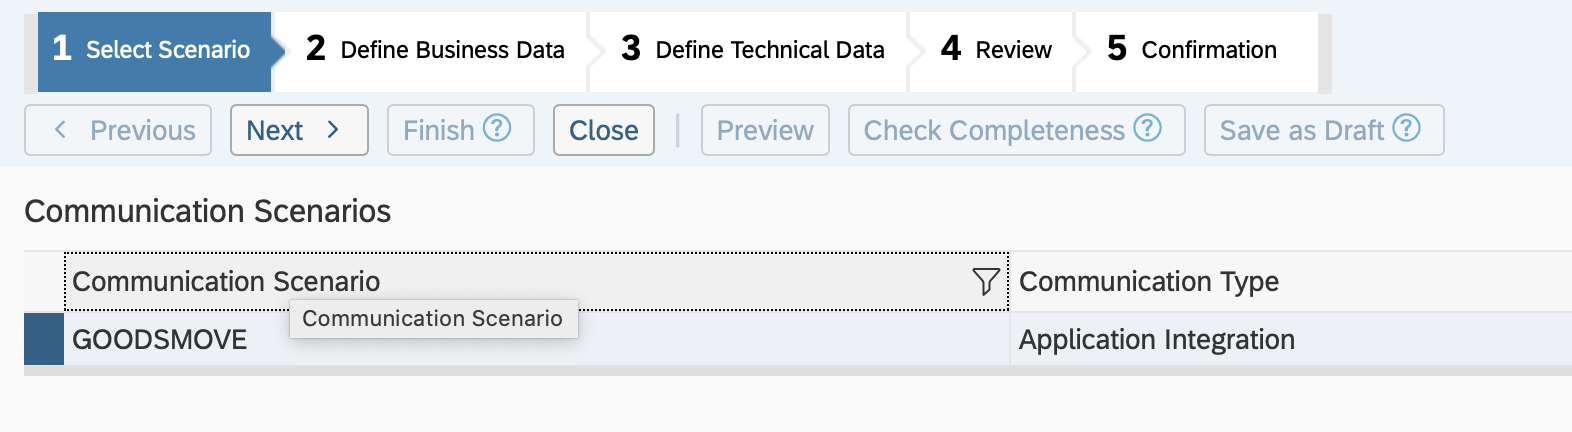Viewport: 1572px width, 432px height.
Task: Go to step 5 Confirmation
Action: click(1192, 50)
